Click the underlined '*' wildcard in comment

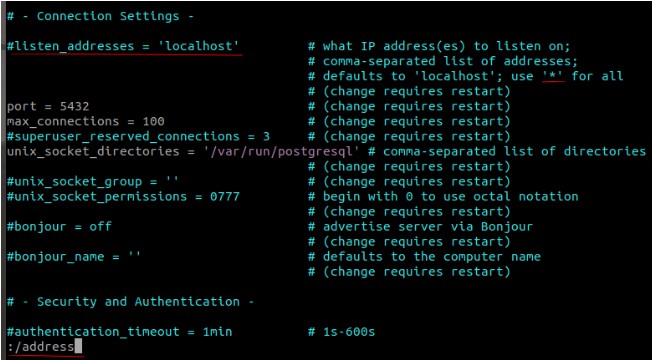point(554,76)
